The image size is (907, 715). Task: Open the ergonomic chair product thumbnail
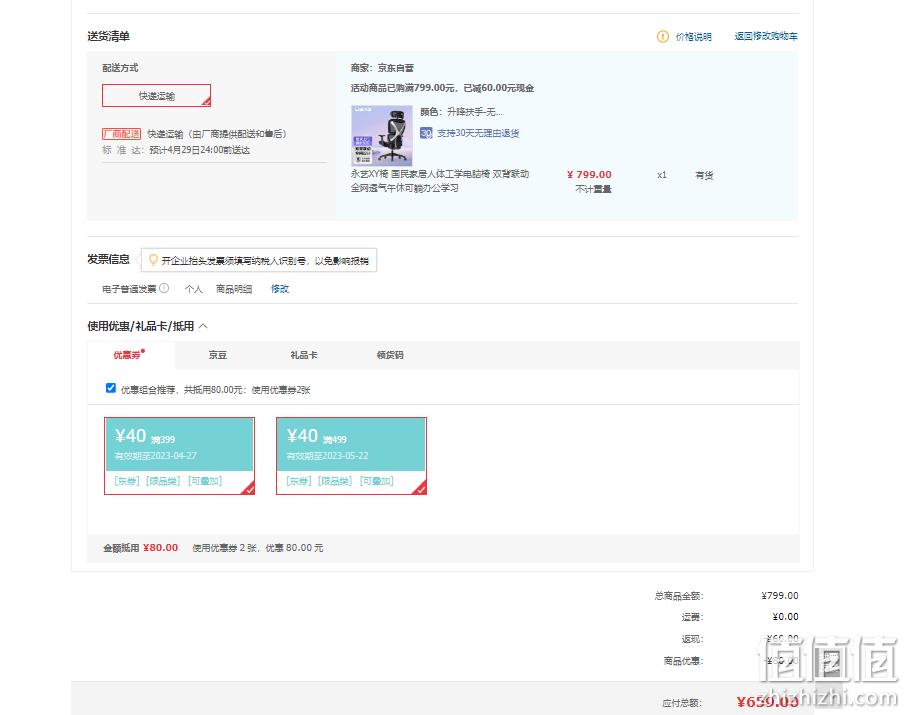coord(382,135)
